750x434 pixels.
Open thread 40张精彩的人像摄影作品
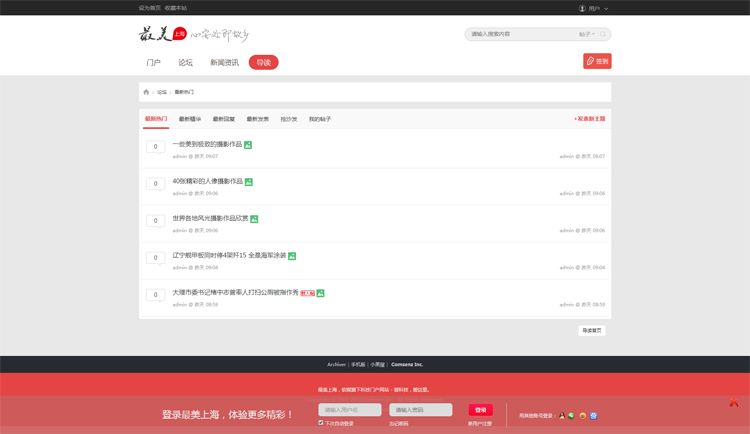[208, 181]
